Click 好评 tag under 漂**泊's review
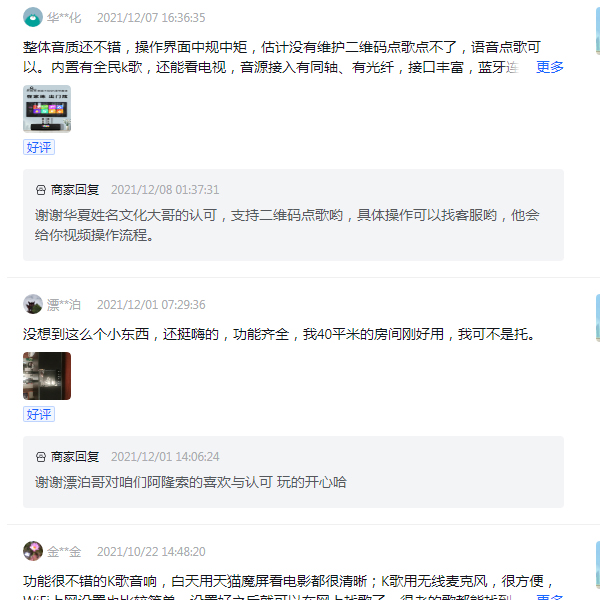Viewport: 600px width, 600px height. click(39, 414)
